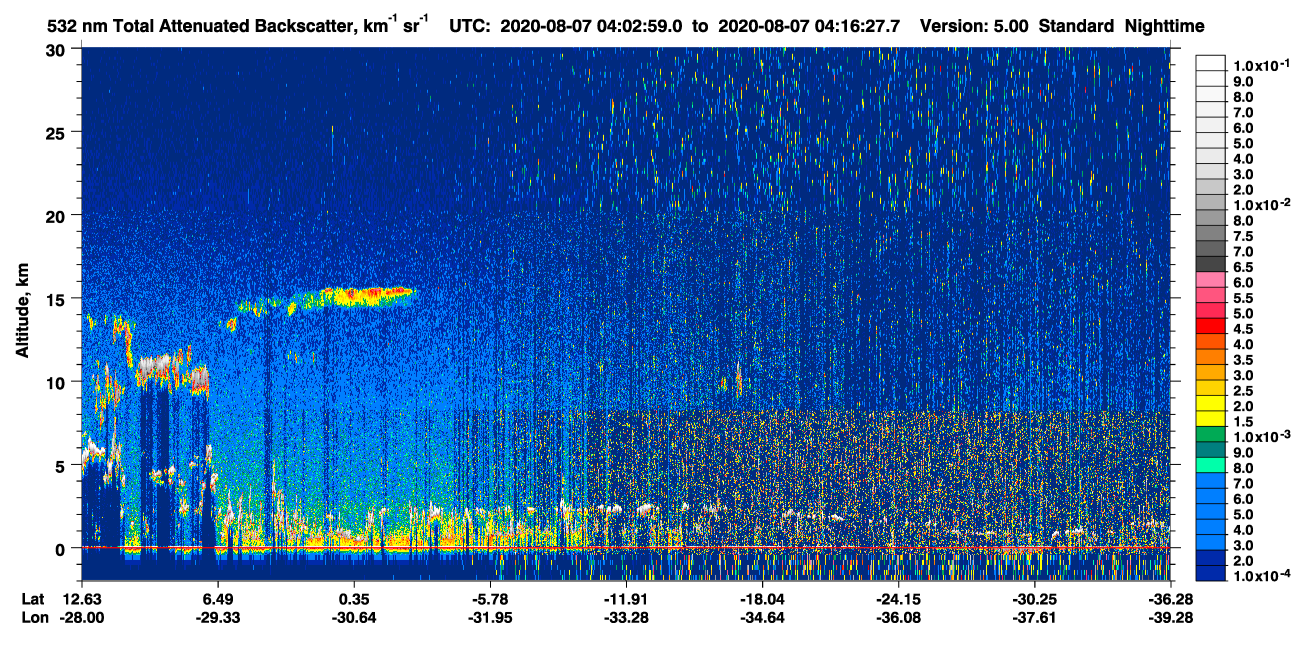Pick the mint green swatch in the colorbar
The height and width of the screenshot is (667, 1300).
(x=1211, y=464)
